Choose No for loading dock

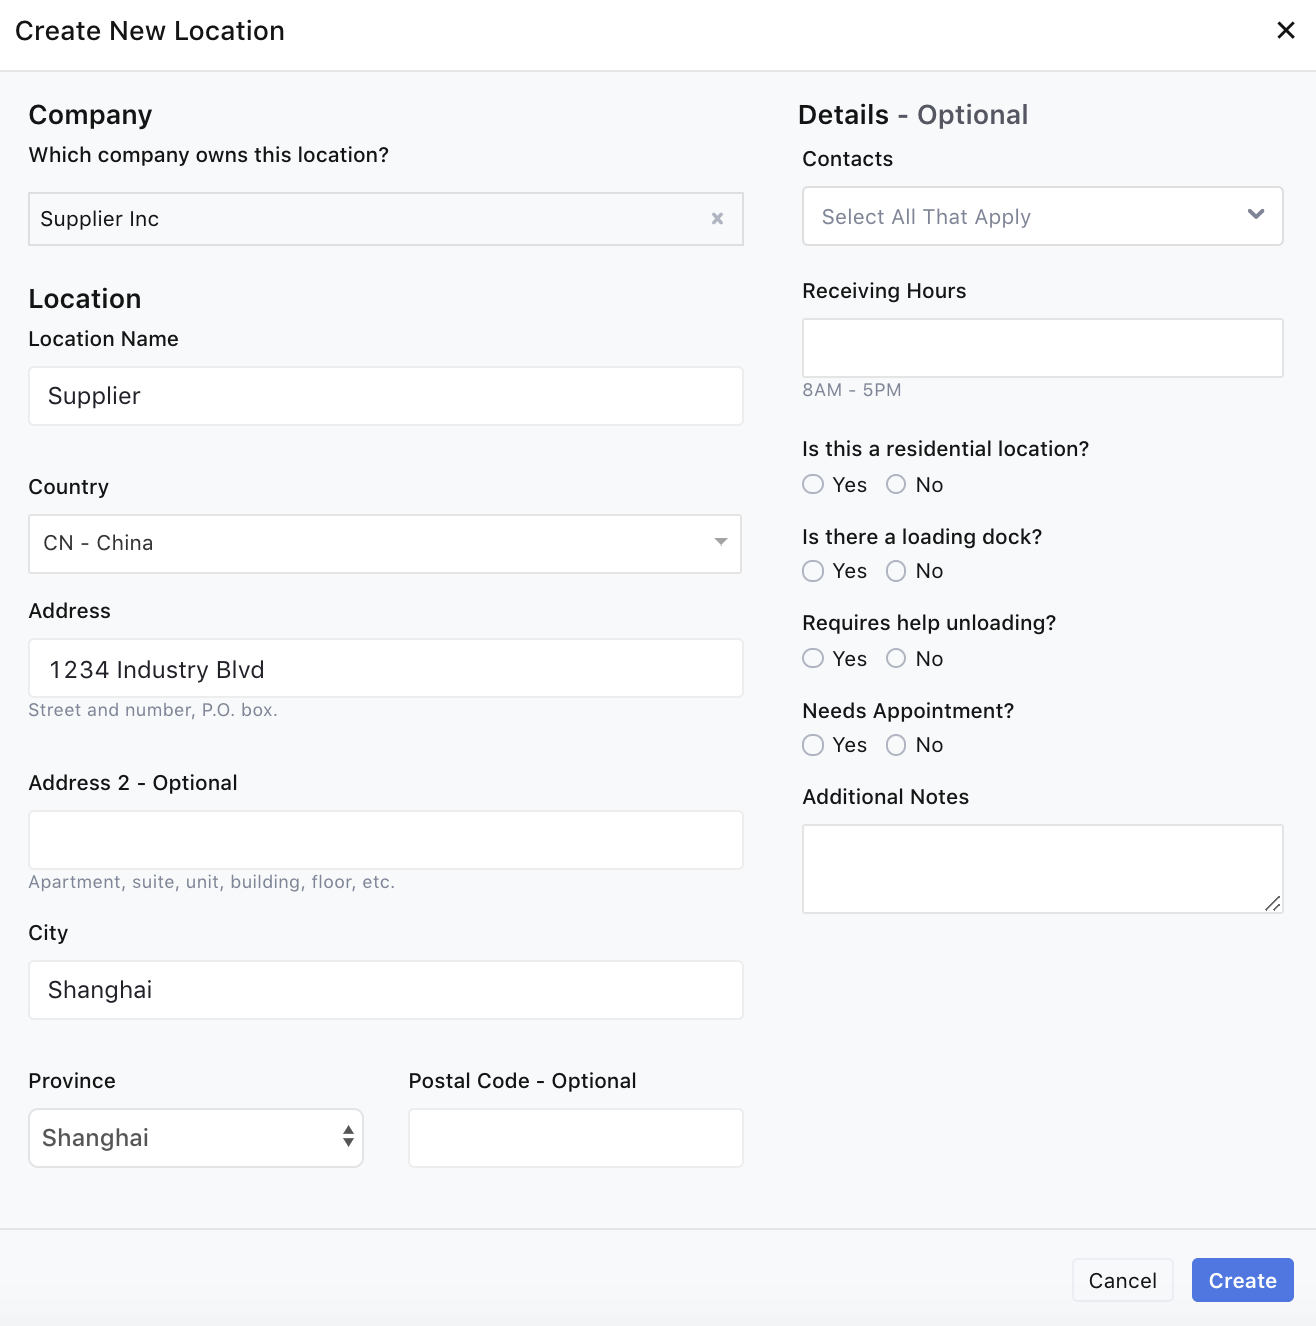(x=897, y=571)
